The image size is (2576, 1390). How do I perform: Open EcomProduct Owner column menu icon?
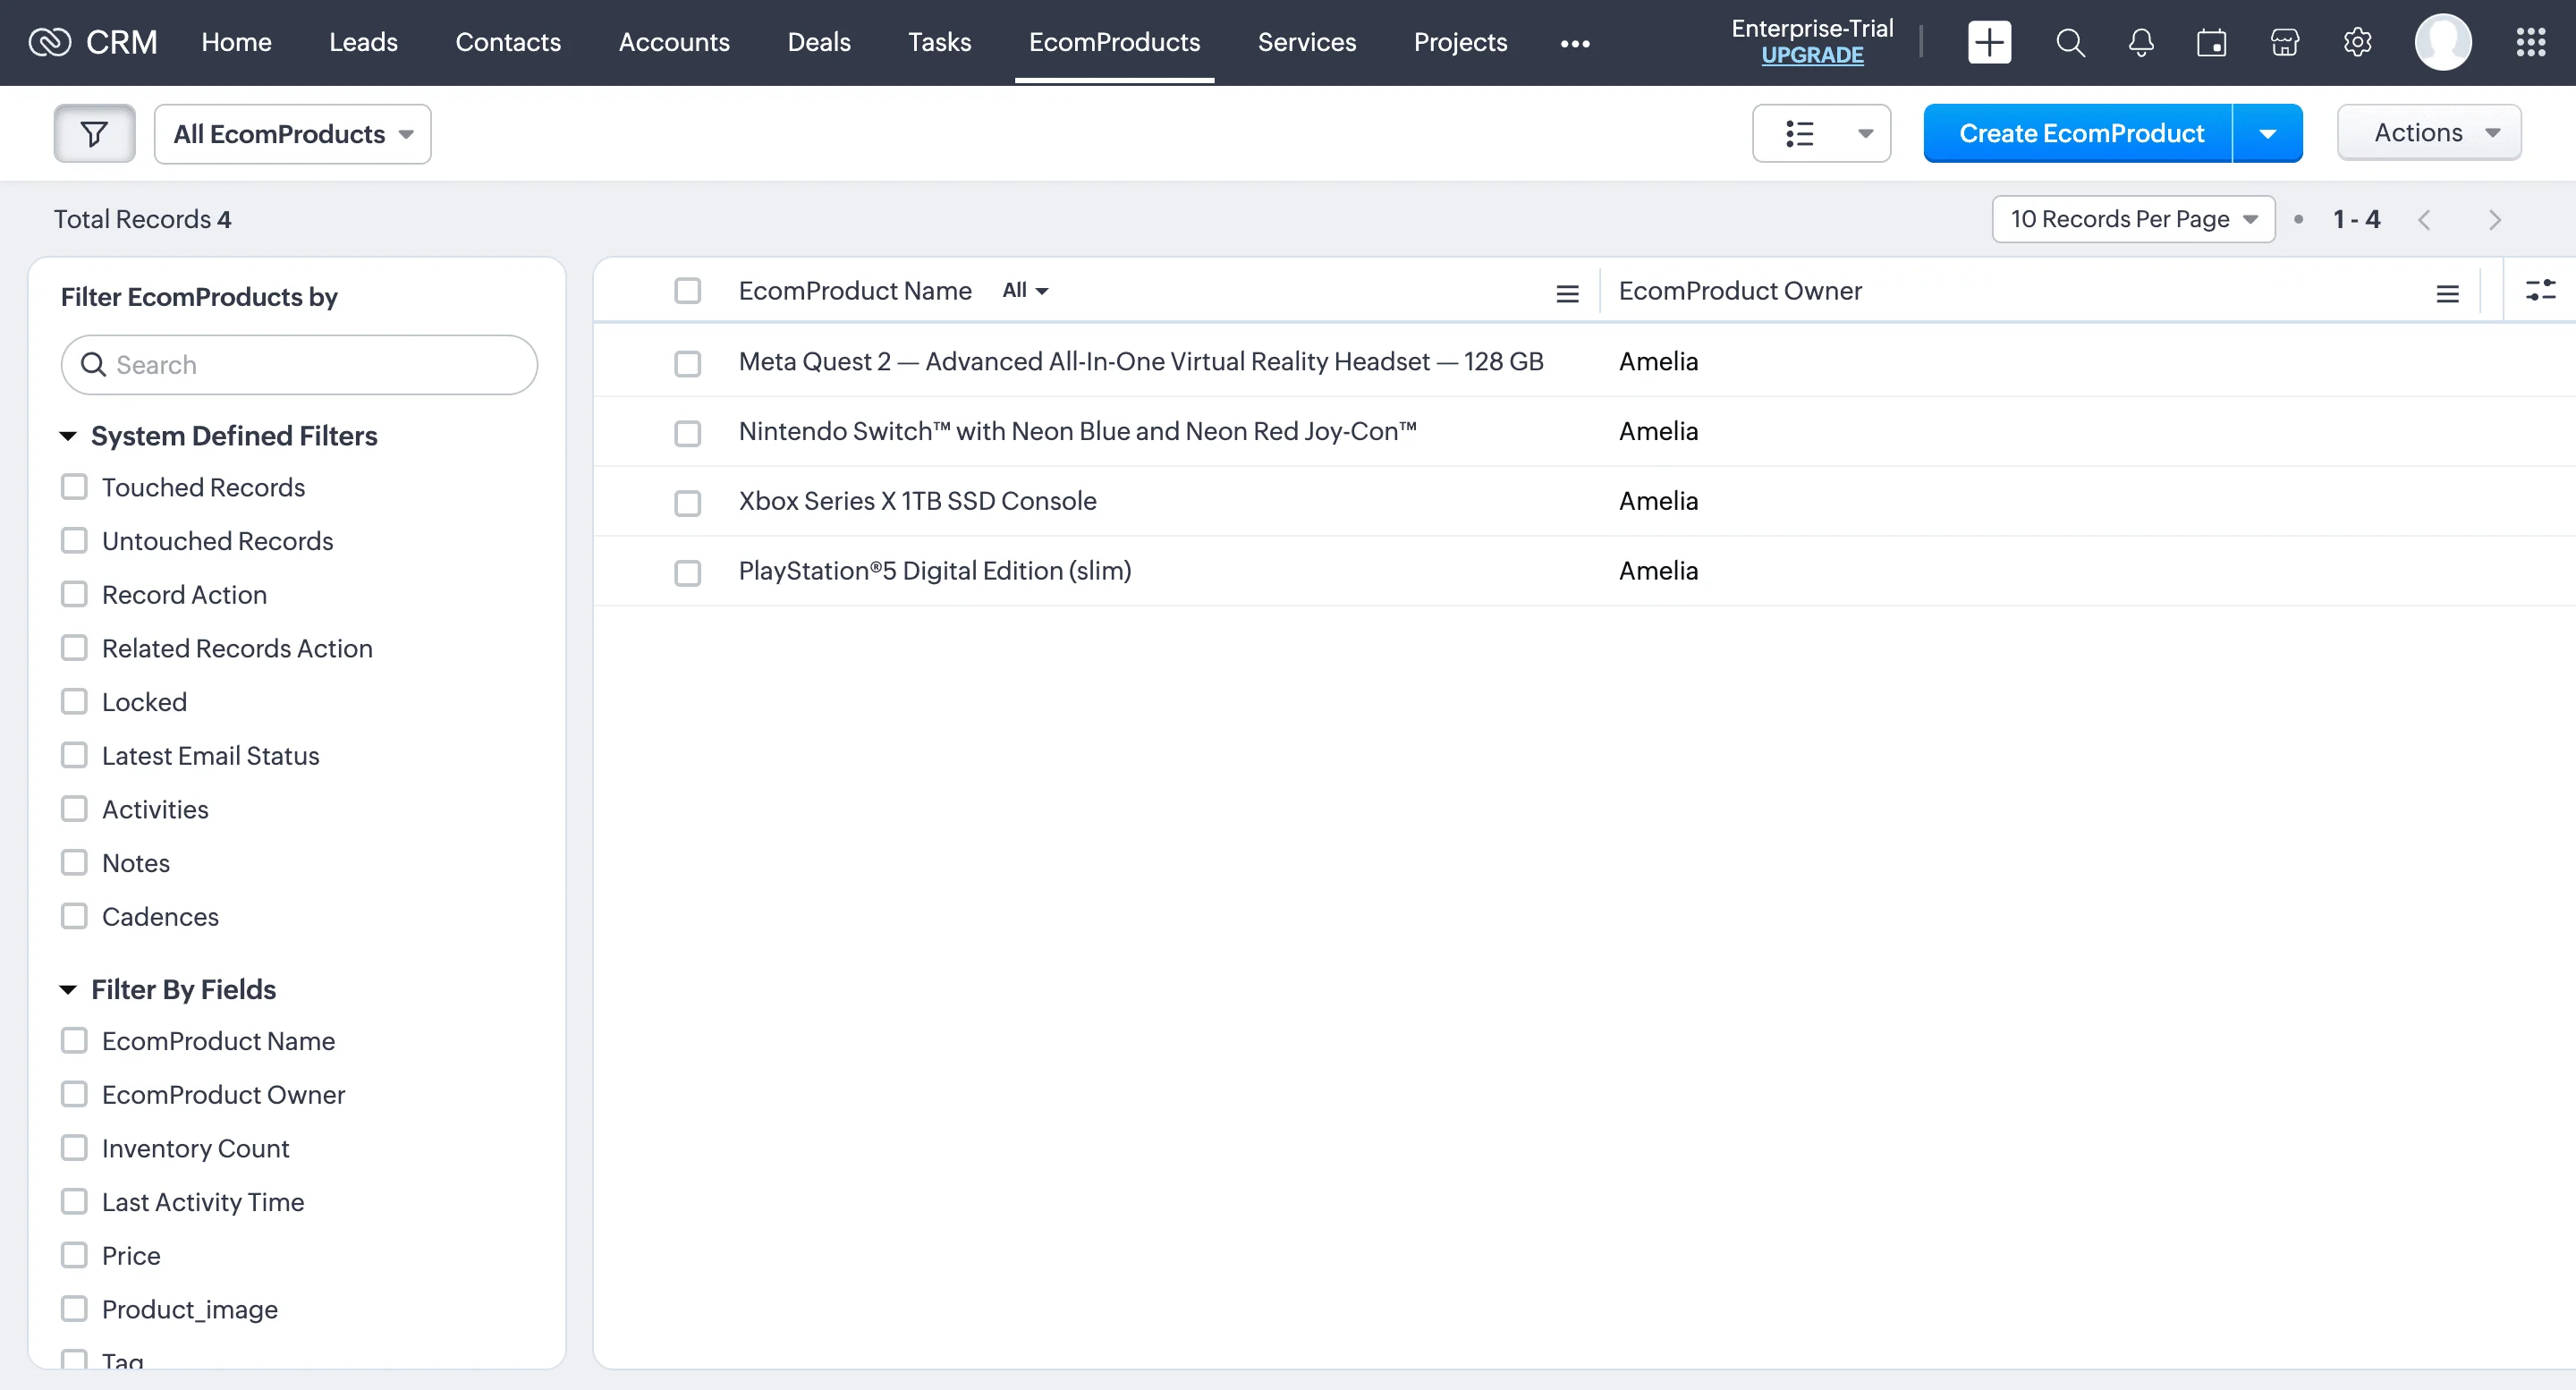point(2447,293)
